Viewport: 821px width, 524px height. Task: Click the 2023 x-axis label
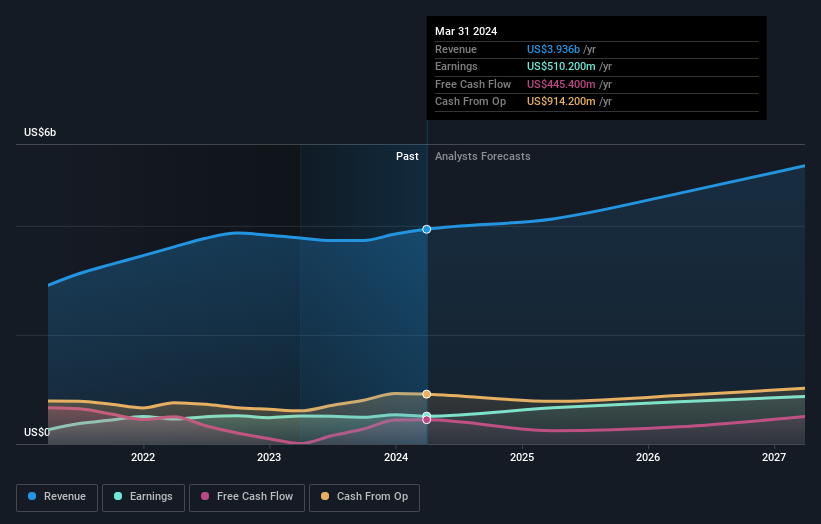click(269, 458)
